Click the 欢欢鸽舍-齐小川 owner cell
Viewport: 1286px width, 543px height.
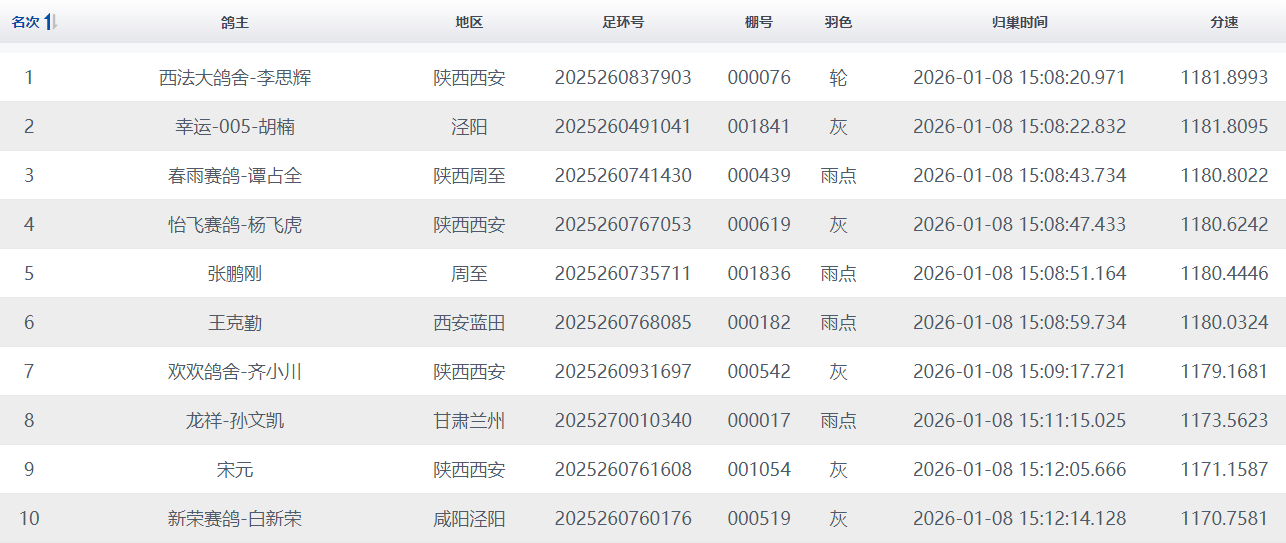point(235,371)
